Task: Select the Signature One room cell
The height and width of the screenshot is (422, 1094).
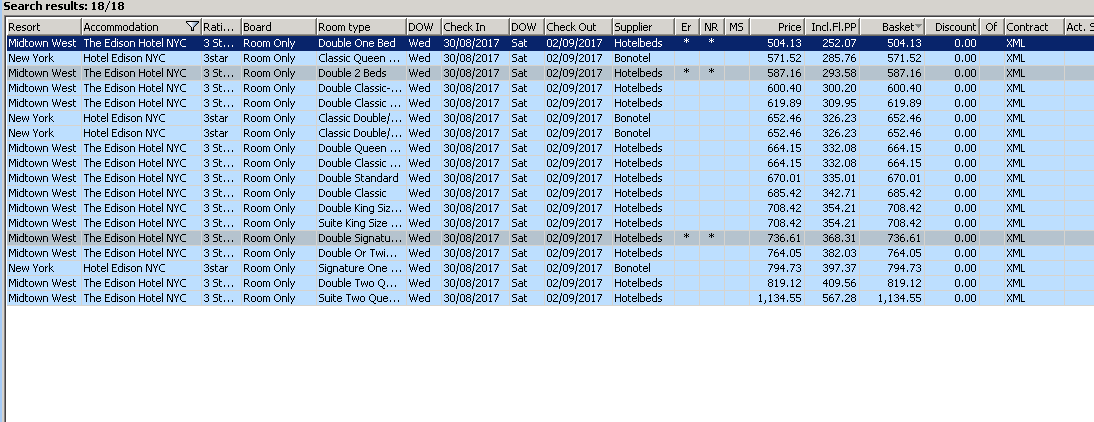Action: (x=361, y=268)
